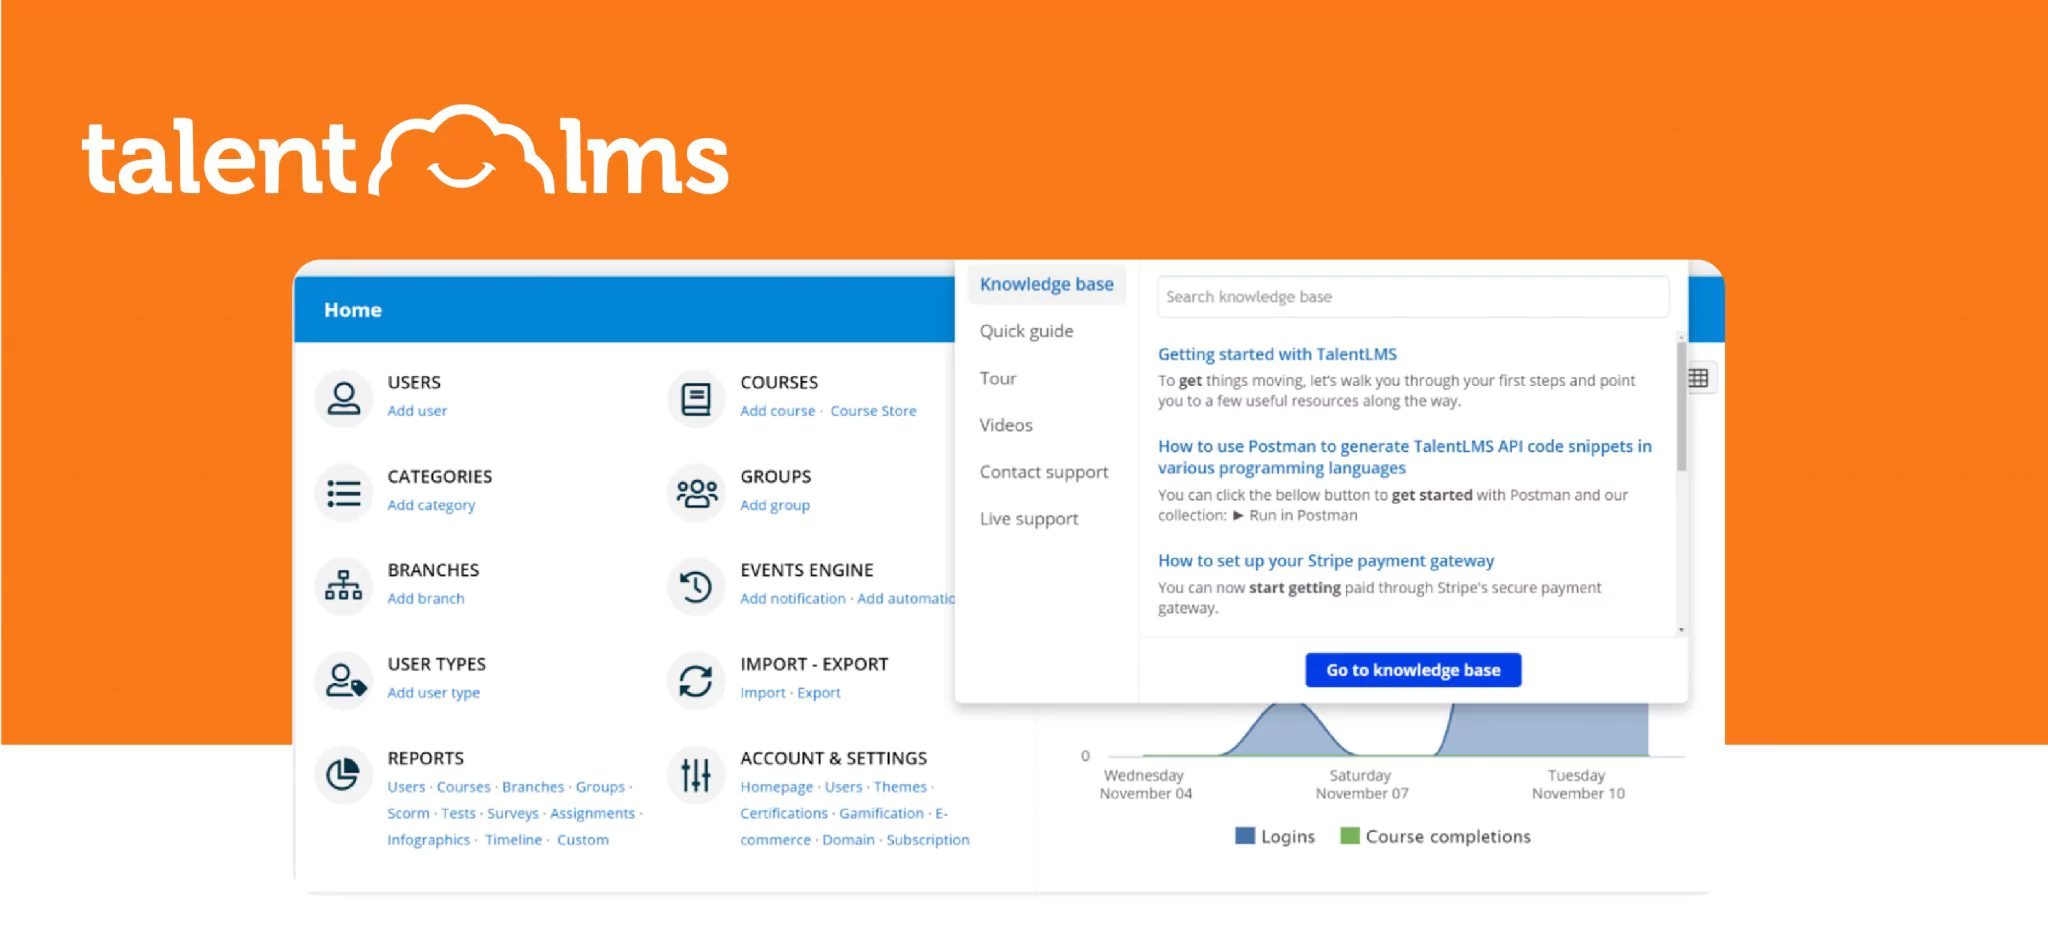Click the Import link
2048x945 pixels.
763,693
